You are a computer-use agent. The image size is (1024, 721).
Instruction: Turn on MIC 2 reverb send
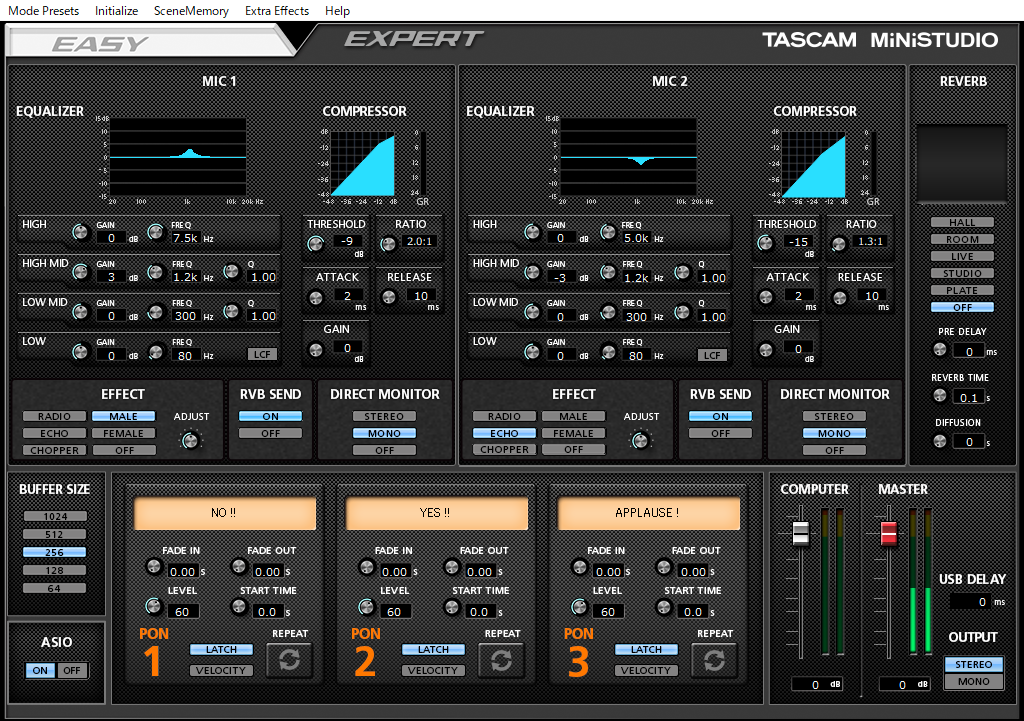pos(720,416)
